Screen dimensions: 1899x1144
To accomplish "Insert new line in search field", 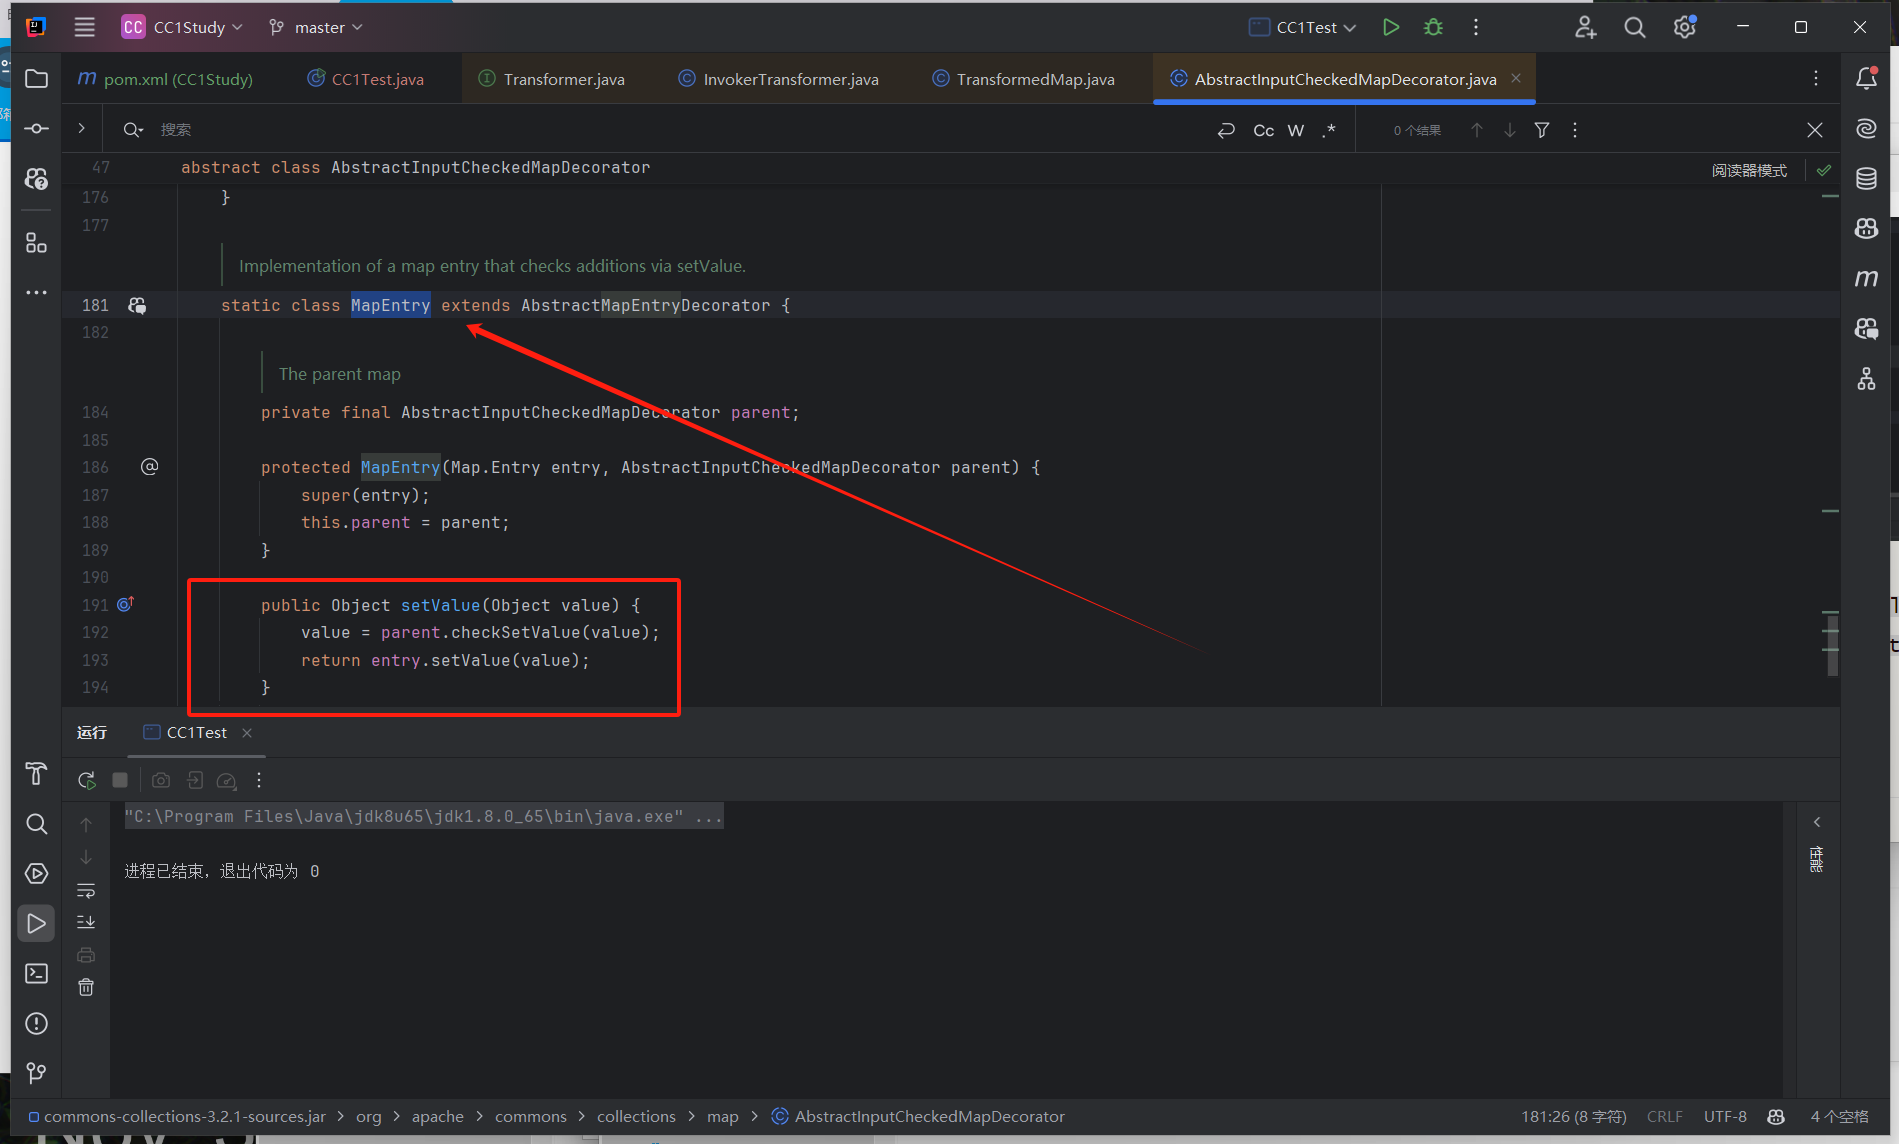I will tap(1226, 130).
